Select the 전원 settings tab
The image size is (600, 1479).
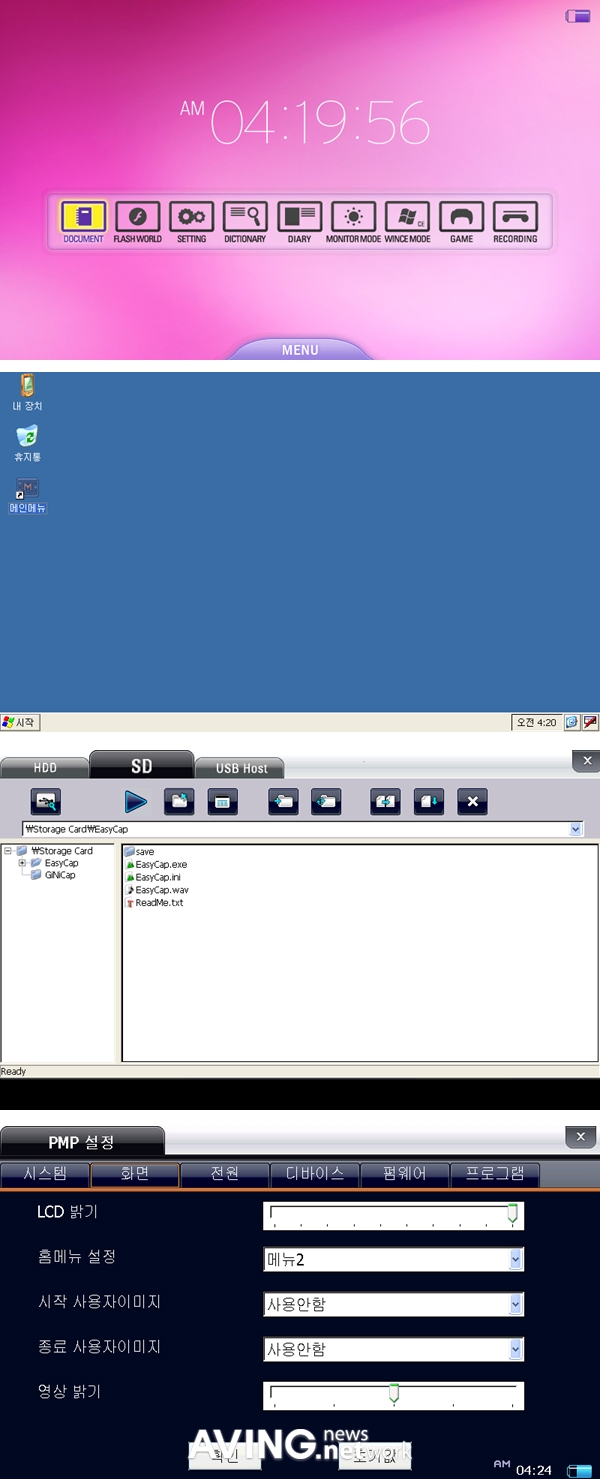pos(224,1174)
